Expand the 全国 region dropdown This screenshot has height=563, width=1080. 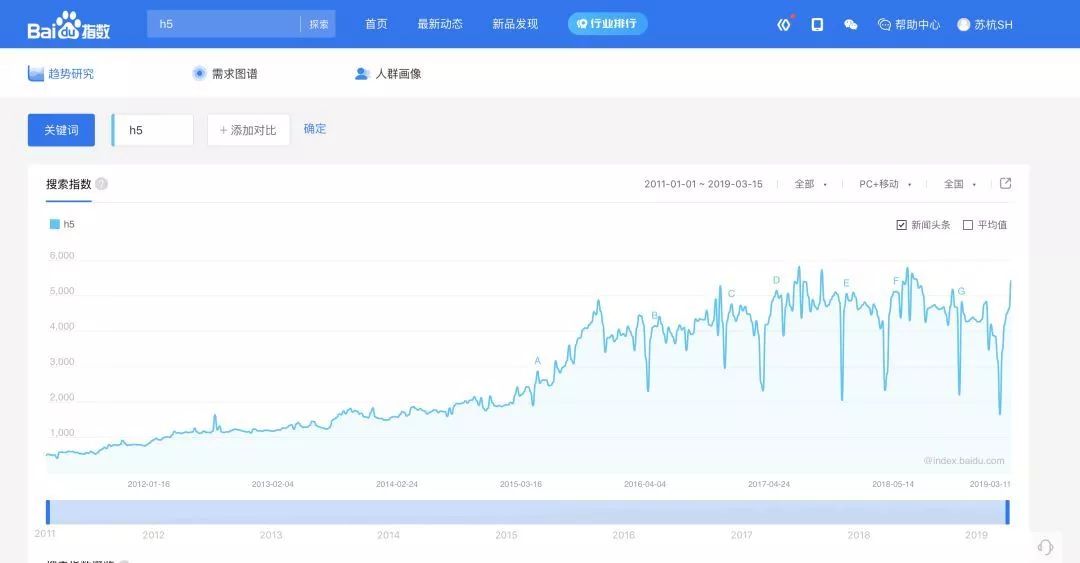[x=960, y=184]
